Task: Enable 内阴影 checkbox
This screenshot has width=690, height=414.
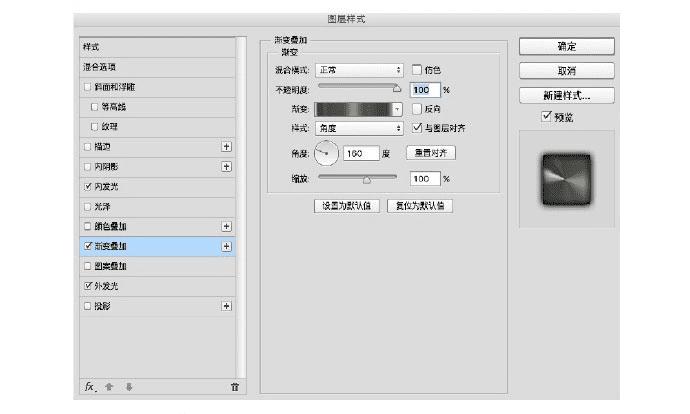Action: 87,166
